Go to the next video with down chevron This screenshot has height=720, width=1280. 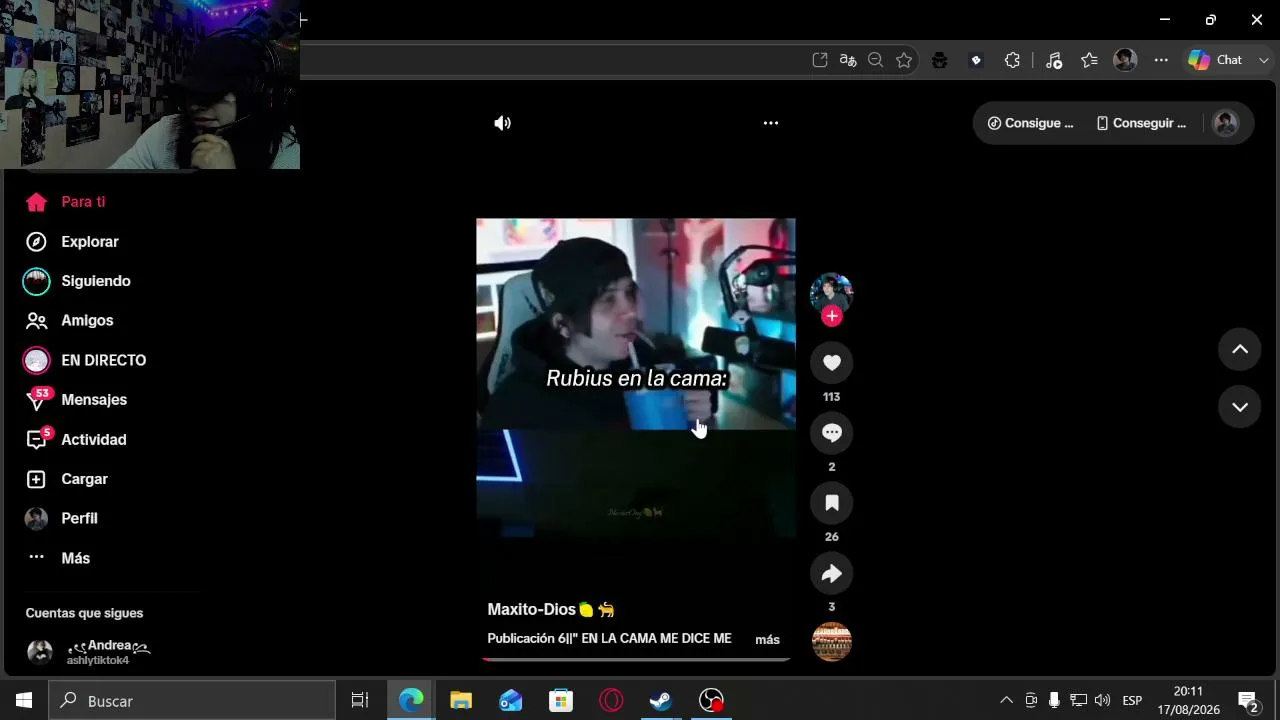[1240, 407]
